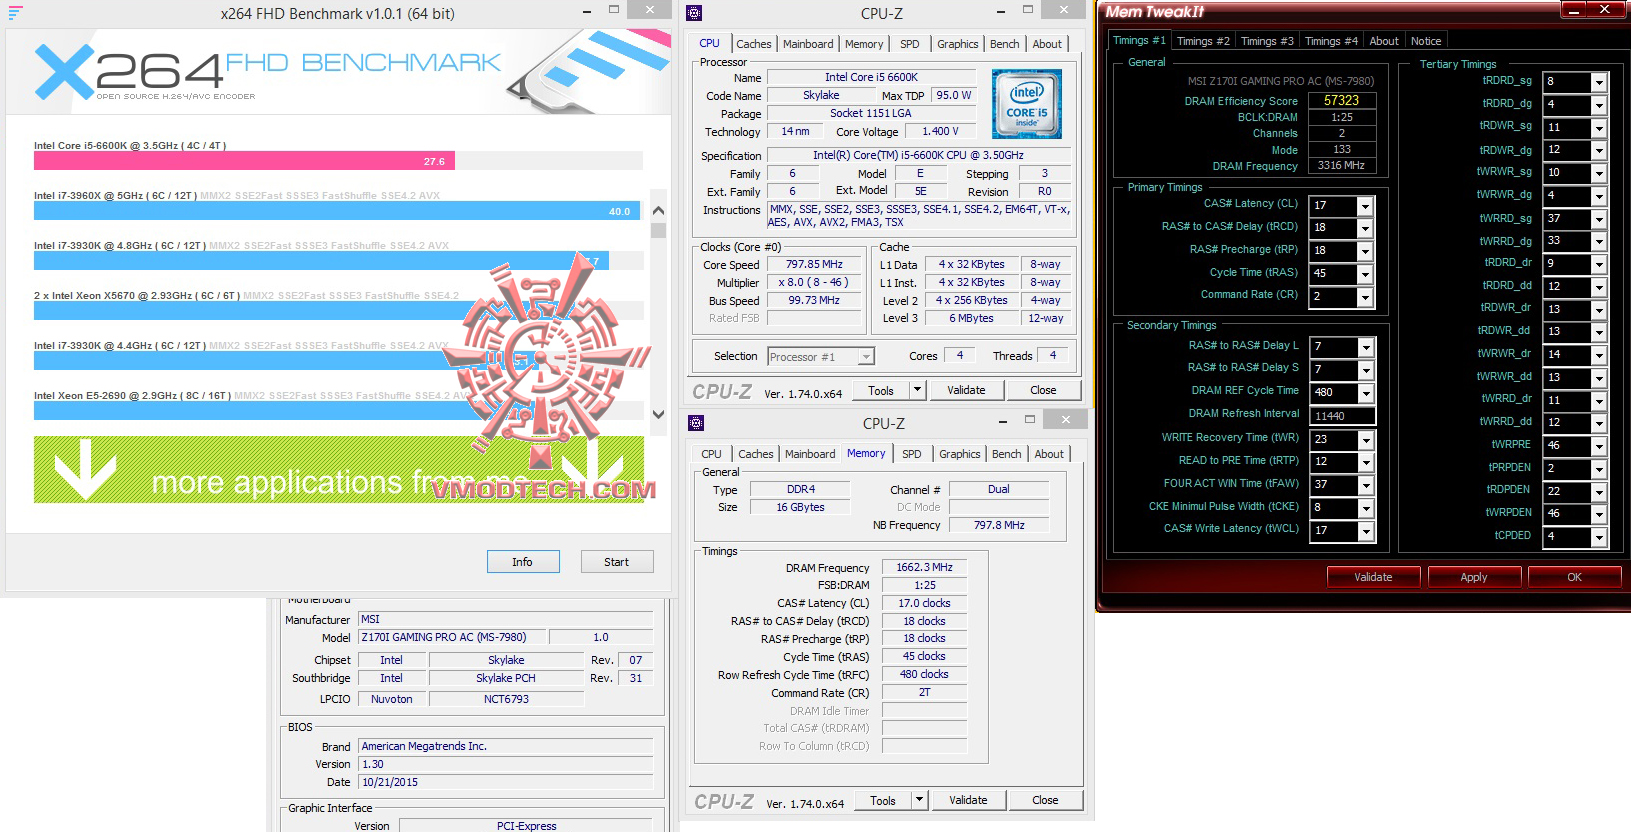
Task: Expand Cycle Time (tRAS) dropdown
Action: click(x=1366, y=274)
